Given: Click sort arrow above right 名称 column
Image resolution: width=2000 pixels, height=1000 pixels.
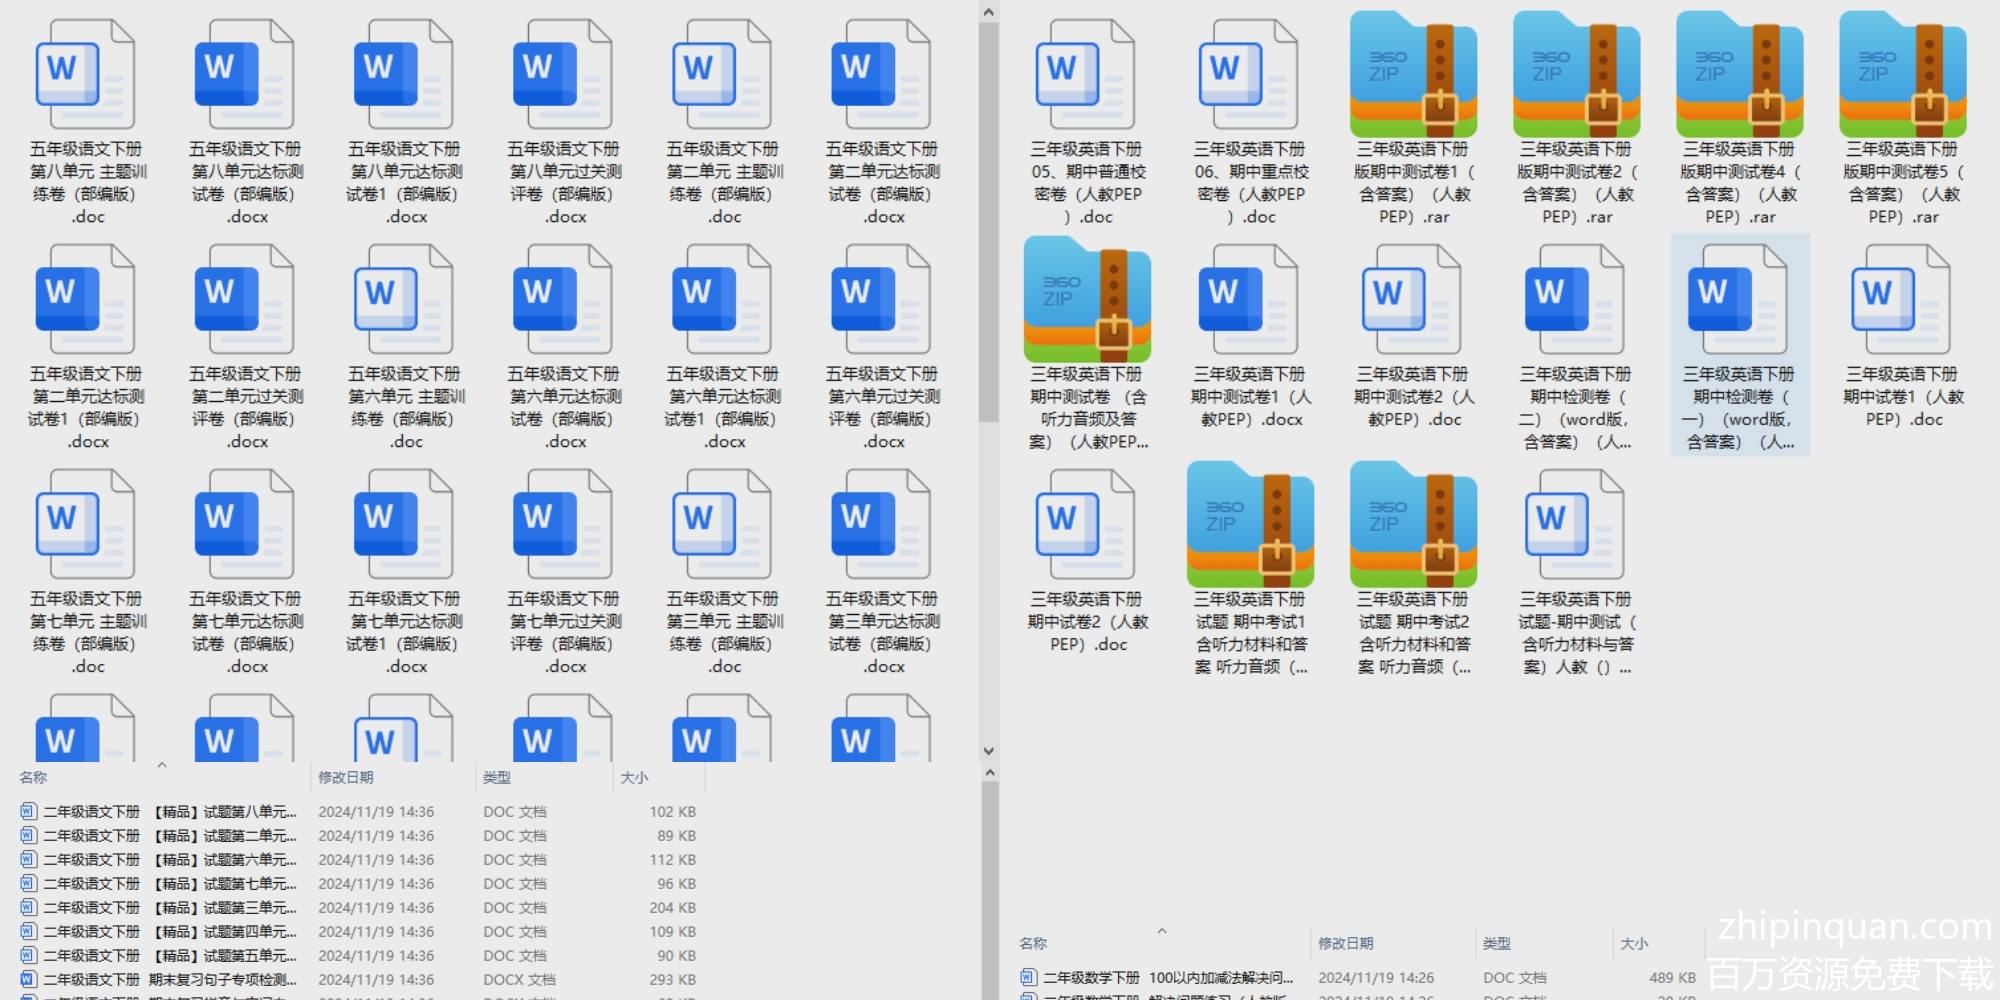Looking at the screenshot, I should click(1162, 931).
